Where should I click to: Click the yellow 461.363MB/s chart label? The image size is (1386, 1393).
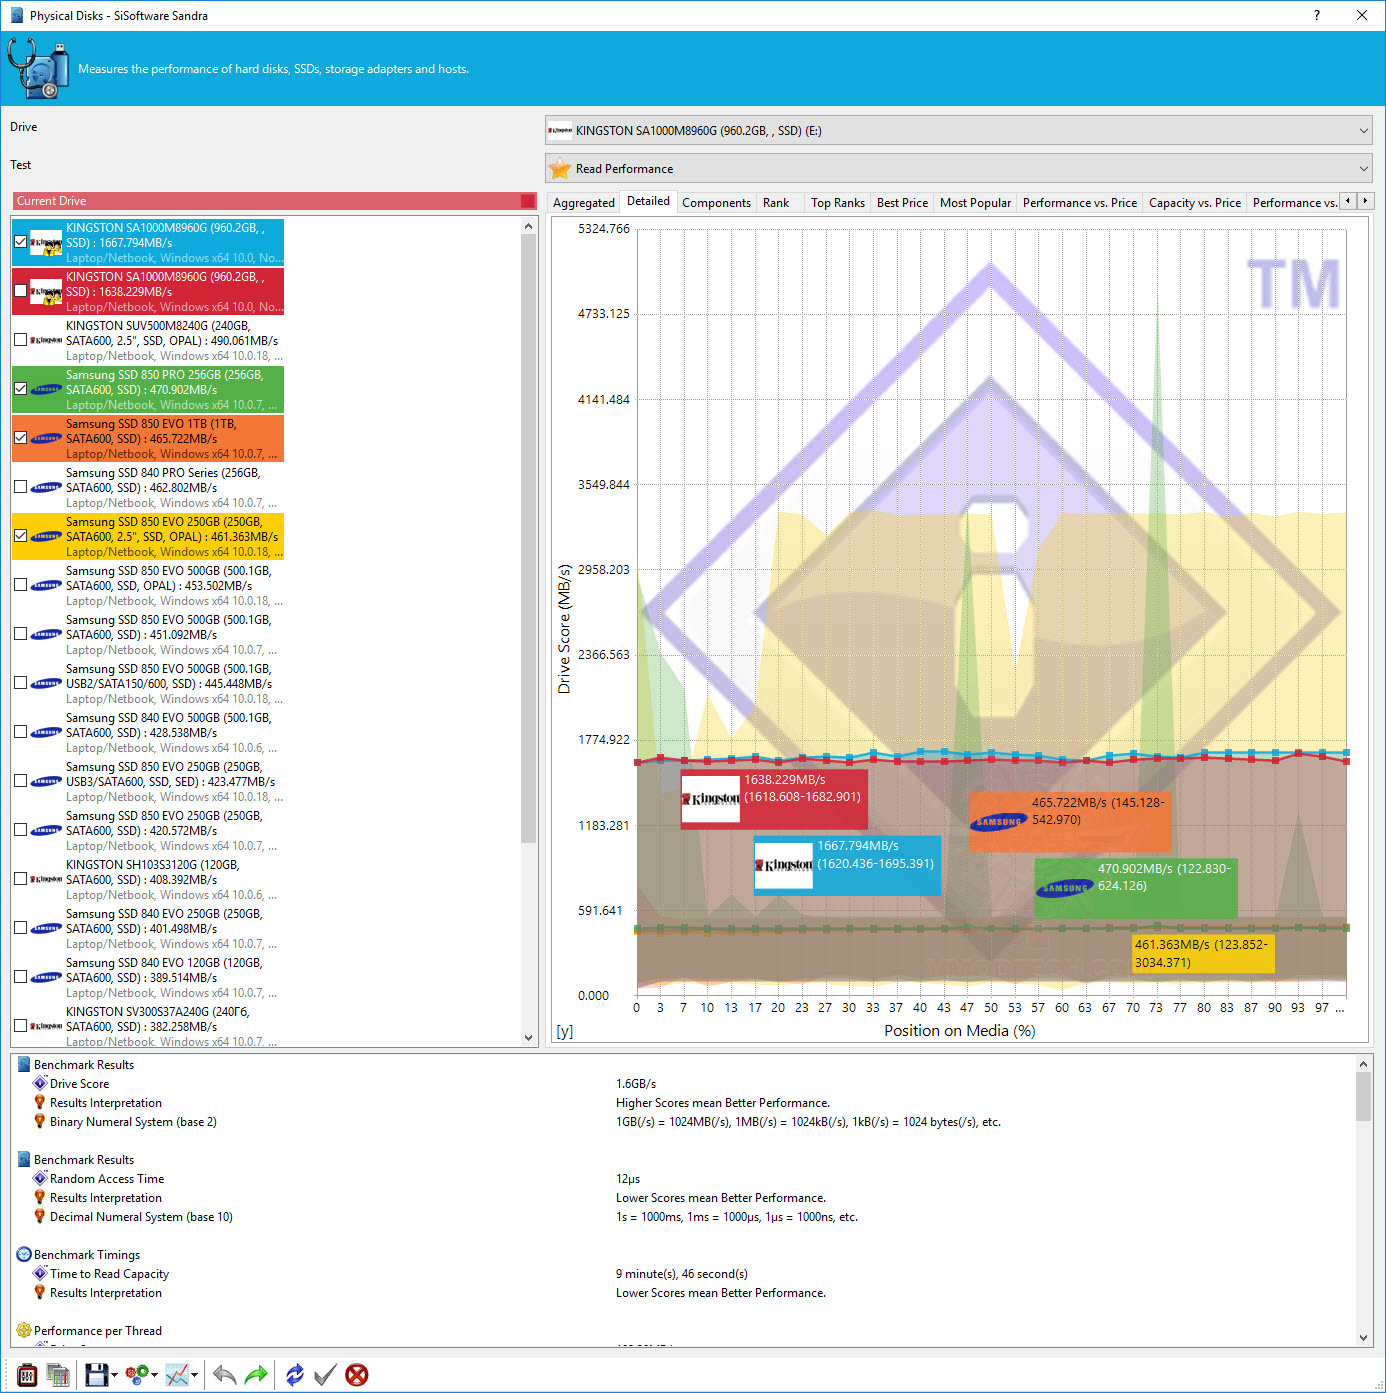(x=1203, y=953)
